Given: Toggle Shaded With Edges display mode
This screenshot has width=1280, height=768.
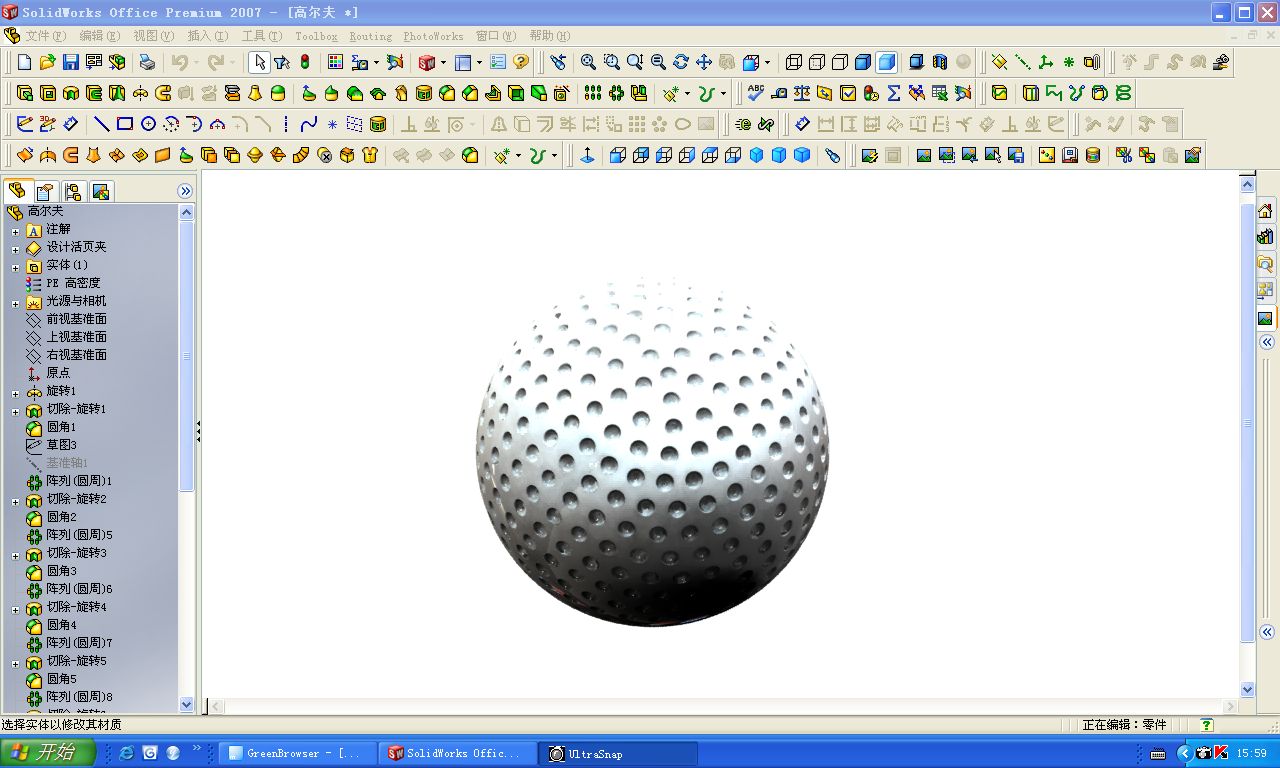Looking at the screenshot, I should 863,62.
